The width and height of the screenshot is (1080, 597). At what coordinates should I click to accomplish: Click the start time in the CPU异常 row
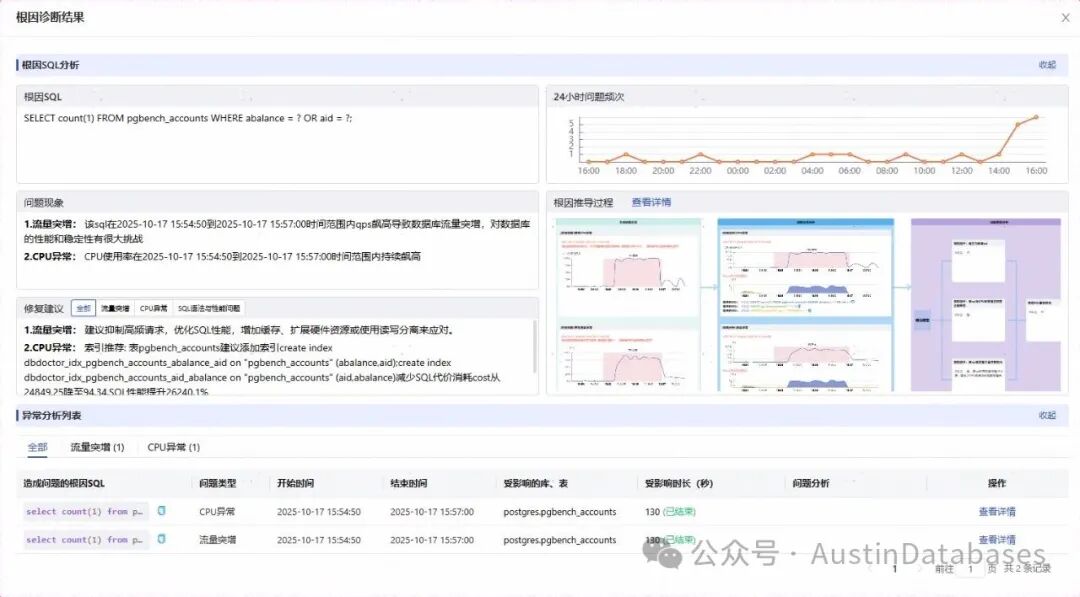point(319,512)
